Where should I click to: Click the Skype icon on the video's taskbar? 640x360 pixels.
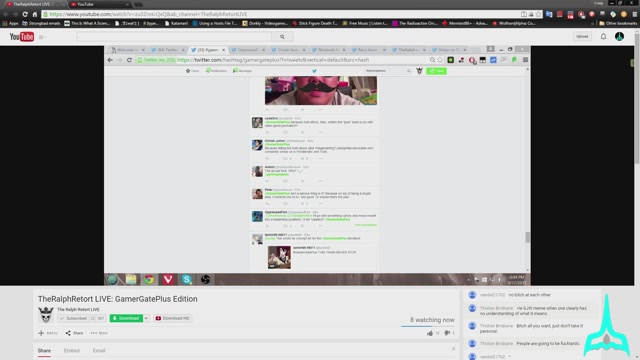coord(187,279)
